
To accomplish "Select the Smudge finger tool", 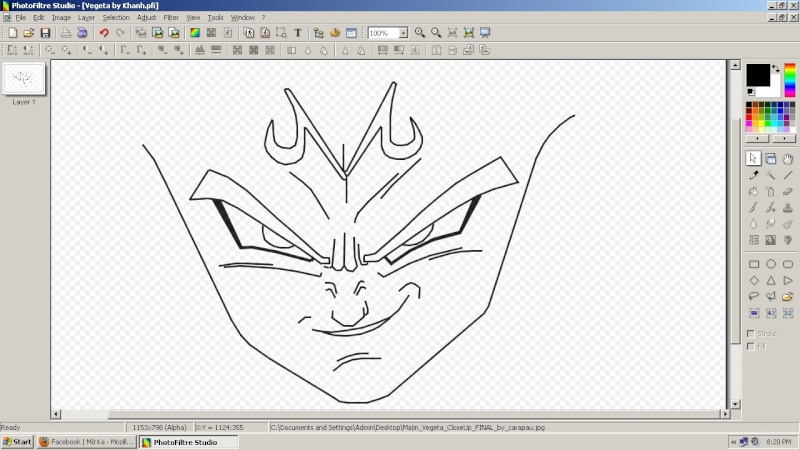I will pyautogui.click(x=771, y=224).
